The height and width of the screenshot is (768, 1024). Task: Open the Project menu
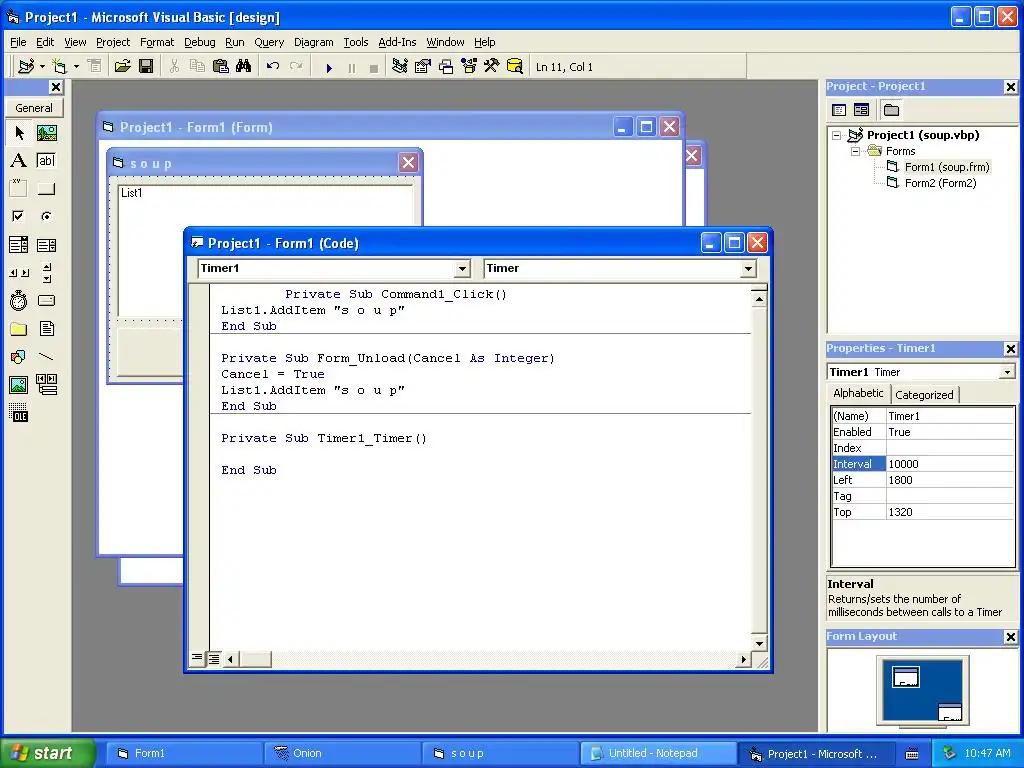pyautogui.click(x=113, y=42)
